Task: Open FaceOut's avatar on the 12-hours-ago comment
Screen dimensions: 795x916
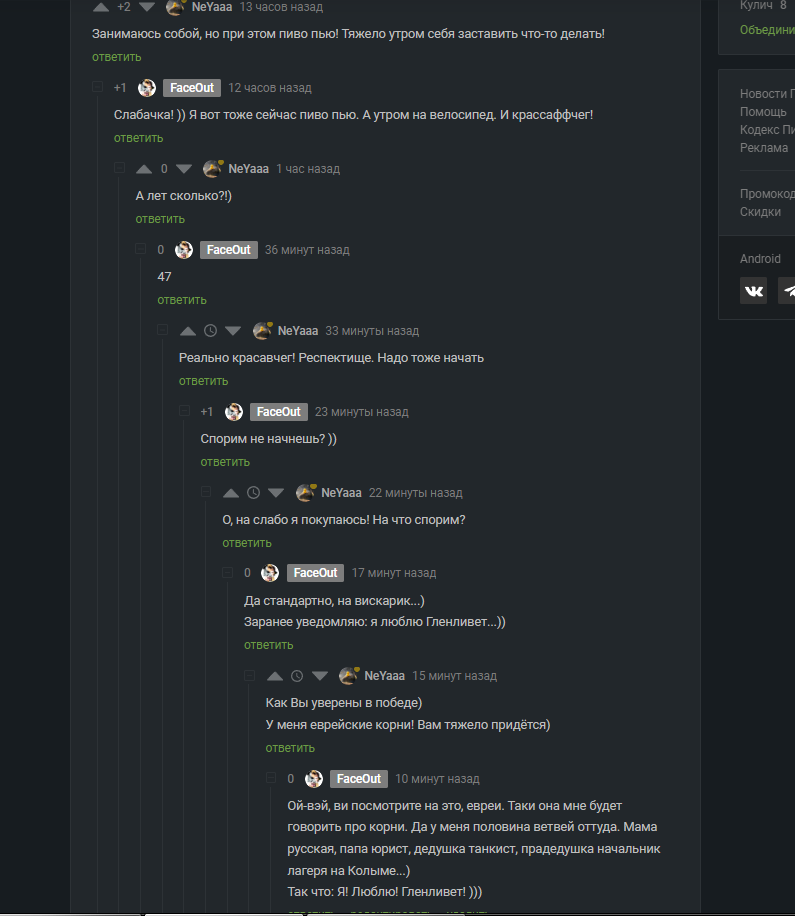Action: coord(147,88)
